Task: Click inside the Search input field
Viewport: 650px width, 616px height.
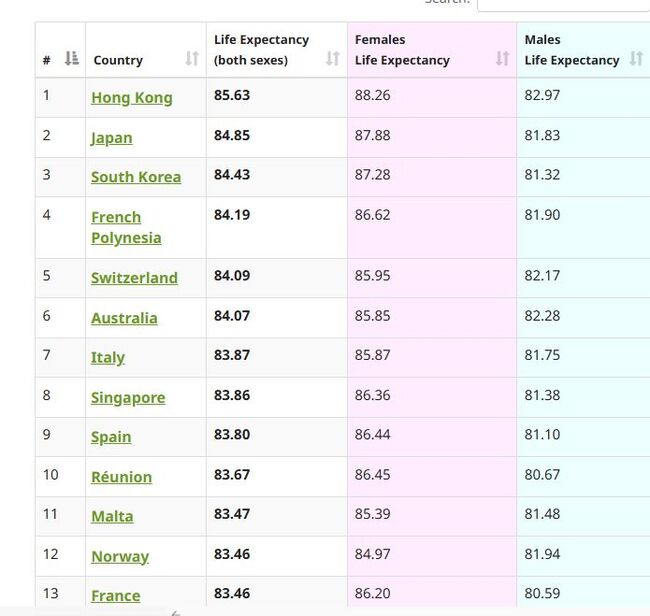Action: tap(565, 3)
